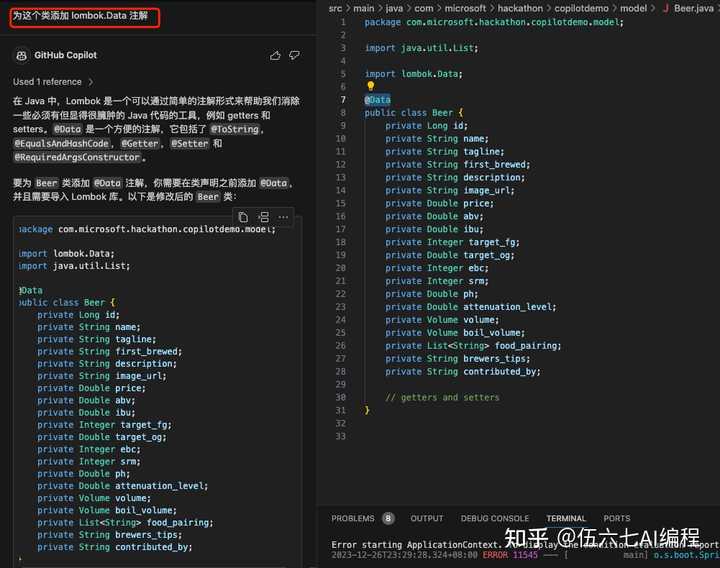Click line number 8 in the gutter

point(343,112)
